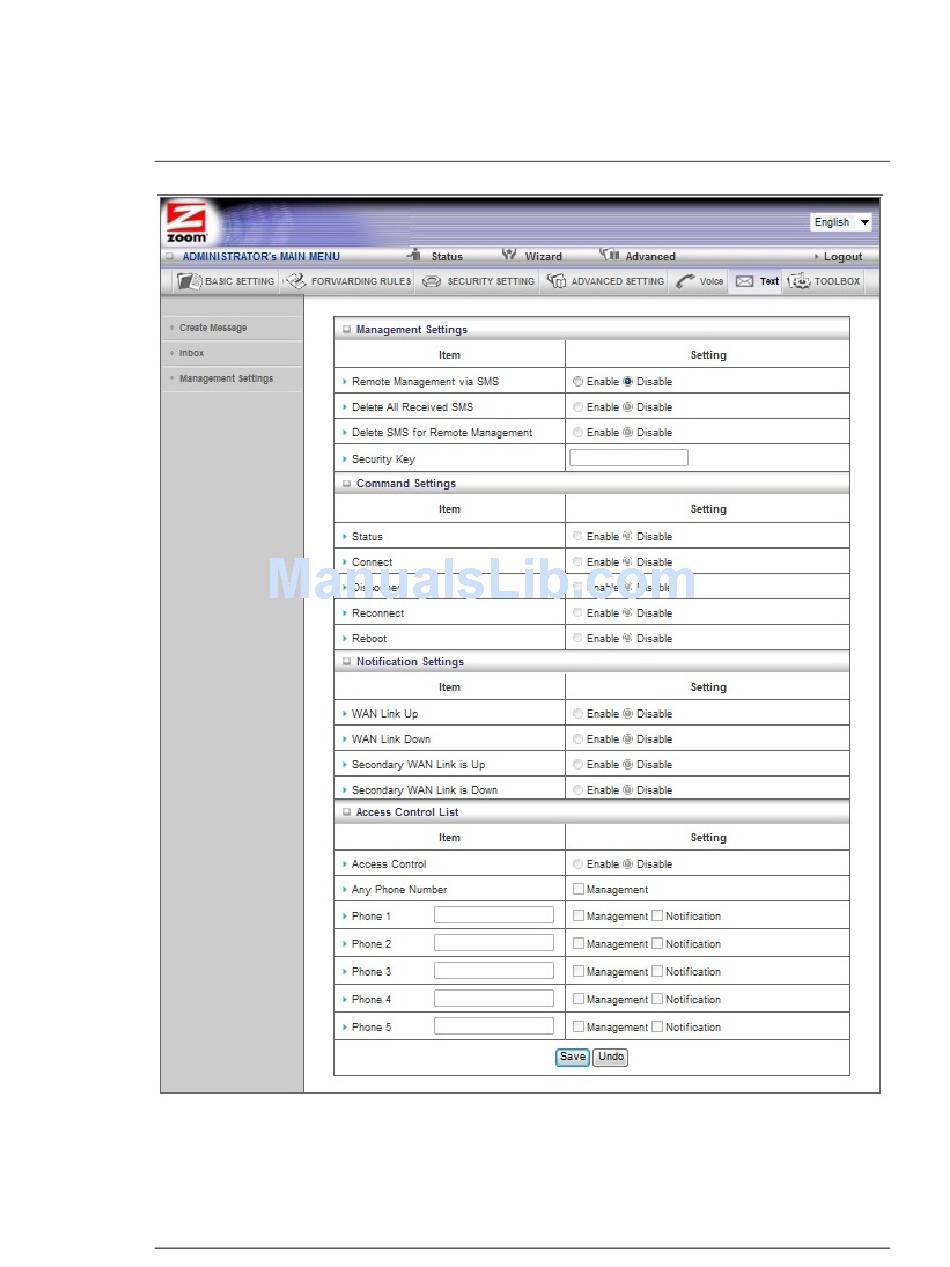Save the settings
The height and width of the screenshot is (1267, 950).
(572, 1057)
